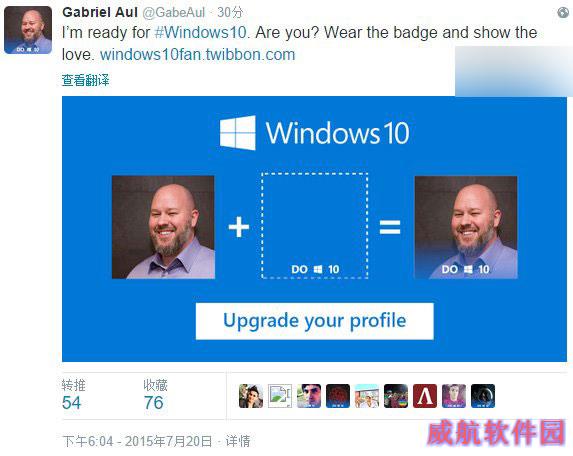Open the #Windows10 hashtag
The width and height of the screenshot is (573, 456).
[x=201, y=32]
